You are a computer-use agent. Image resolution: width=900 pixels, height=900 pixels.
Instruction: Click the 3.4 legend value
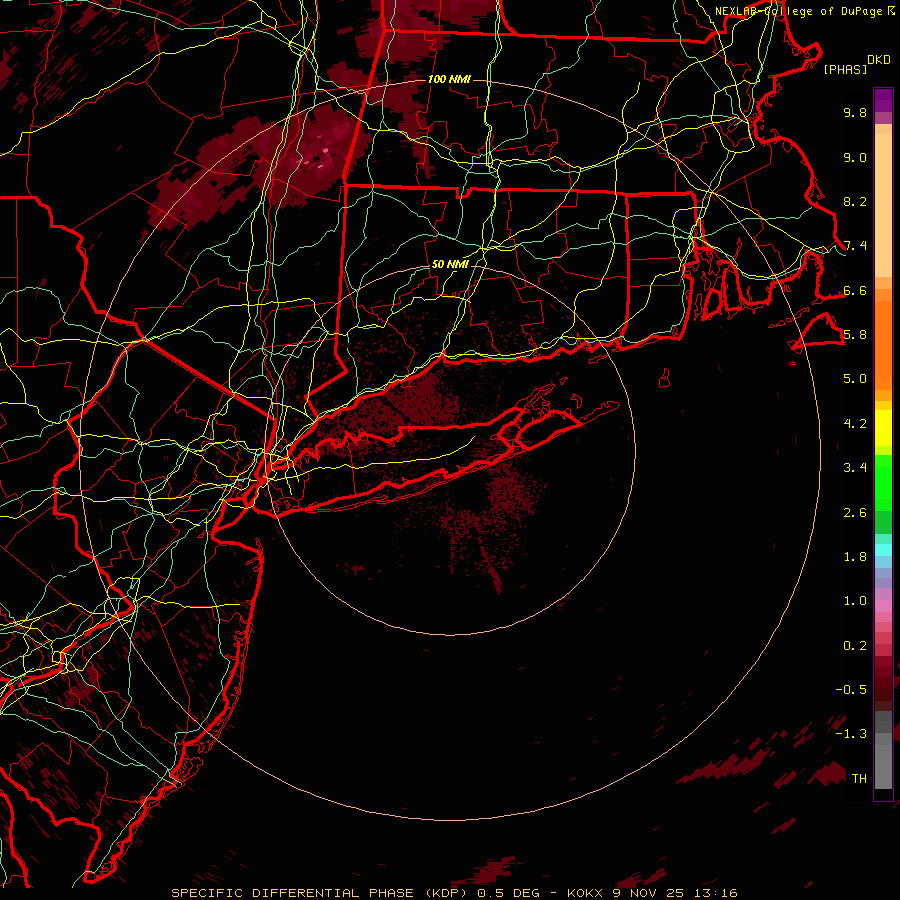855,468
